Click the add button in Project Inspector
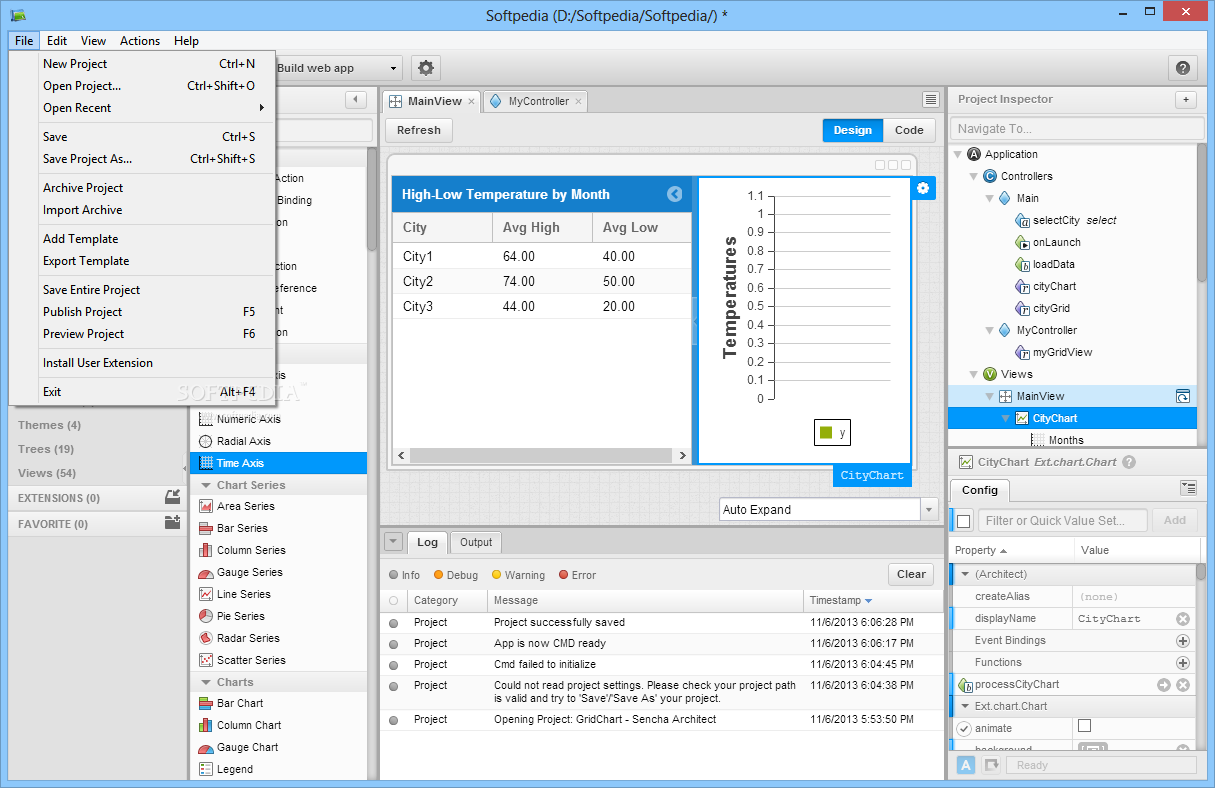This screenshot has width=1215, height=788. coord(1185,99)
